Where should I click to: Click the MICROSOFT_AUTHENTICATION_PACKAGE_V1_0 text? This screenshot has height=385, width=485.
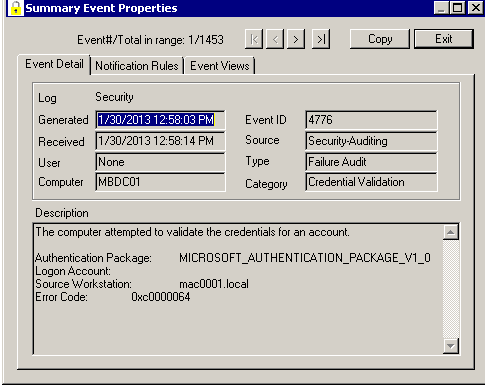point(305,258)
